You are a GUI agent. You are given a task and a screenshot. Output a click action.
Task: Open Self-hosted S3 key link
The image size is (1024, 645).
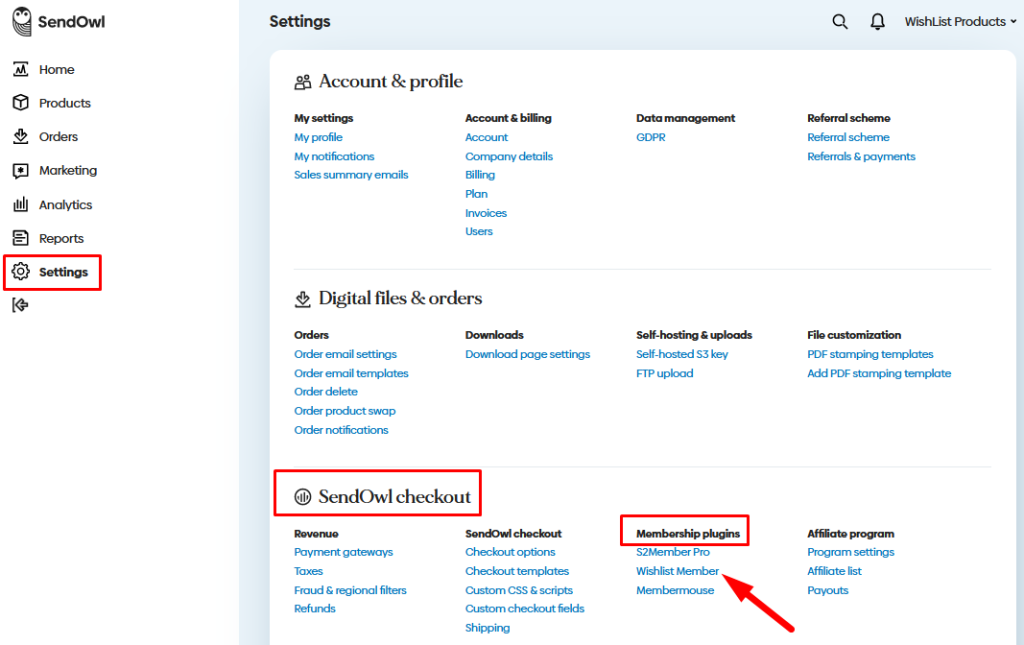(x=682, y=354)
